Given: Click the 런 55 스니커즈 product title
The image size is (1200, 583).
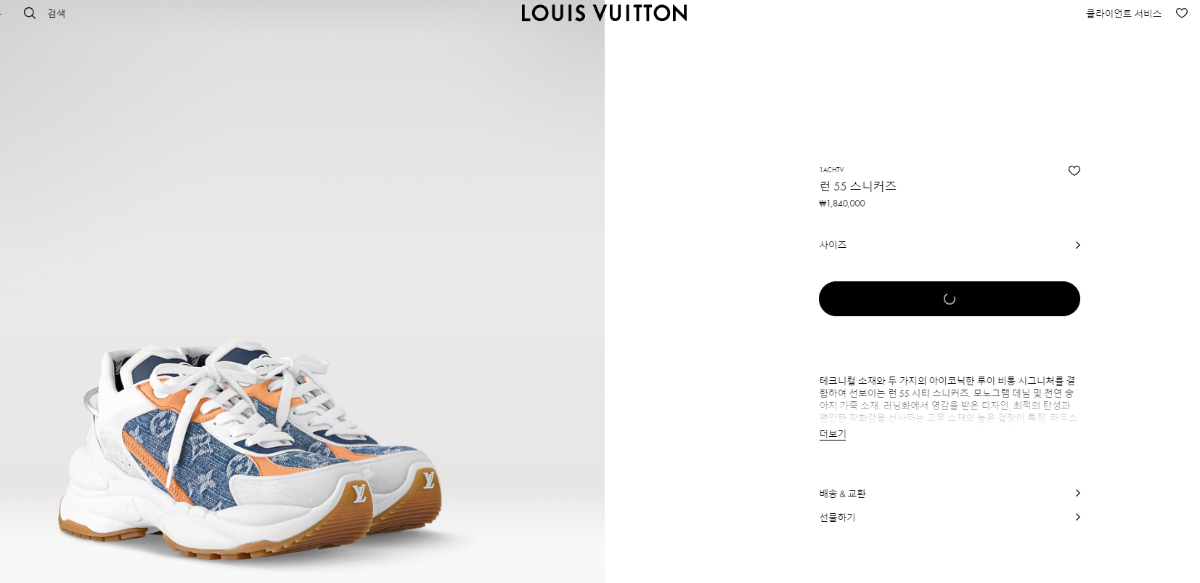Looking at the screenshot, I should pyautogui.click(x=858, y=186).
